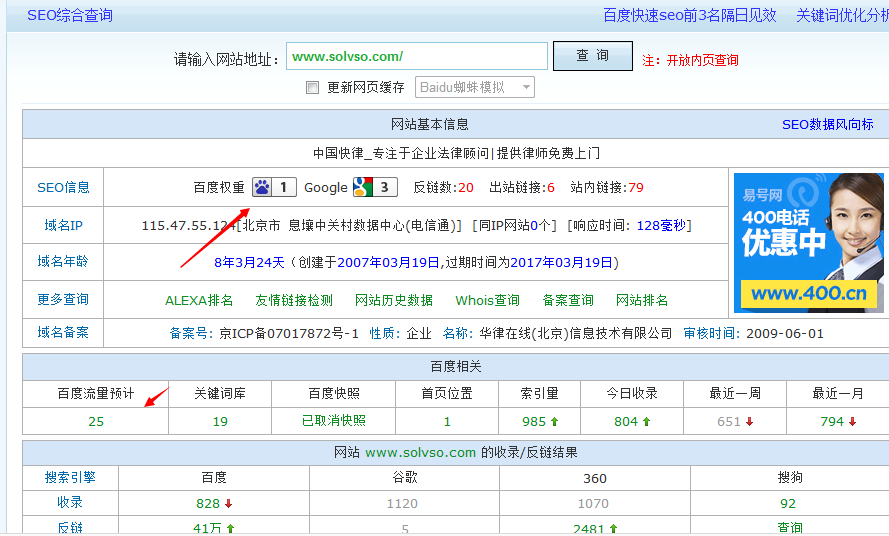Open 备案查询 link
889x536 pixels.
click(568, 300)
